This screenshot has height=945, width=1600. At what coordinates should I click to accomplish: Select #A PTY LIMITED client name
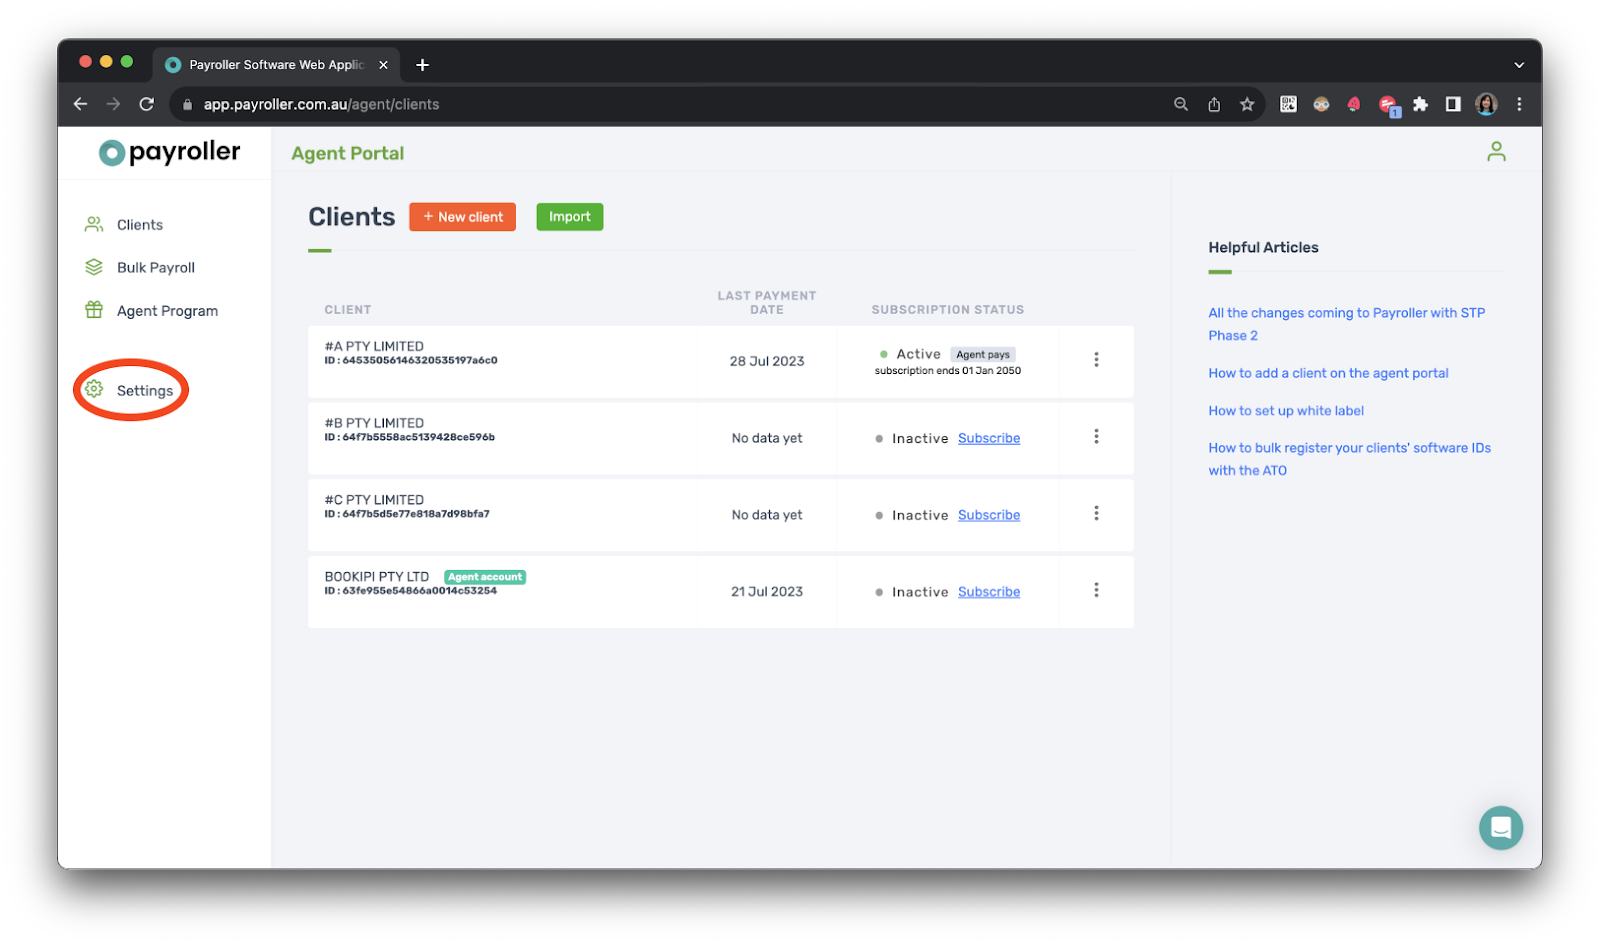point(374,347)
